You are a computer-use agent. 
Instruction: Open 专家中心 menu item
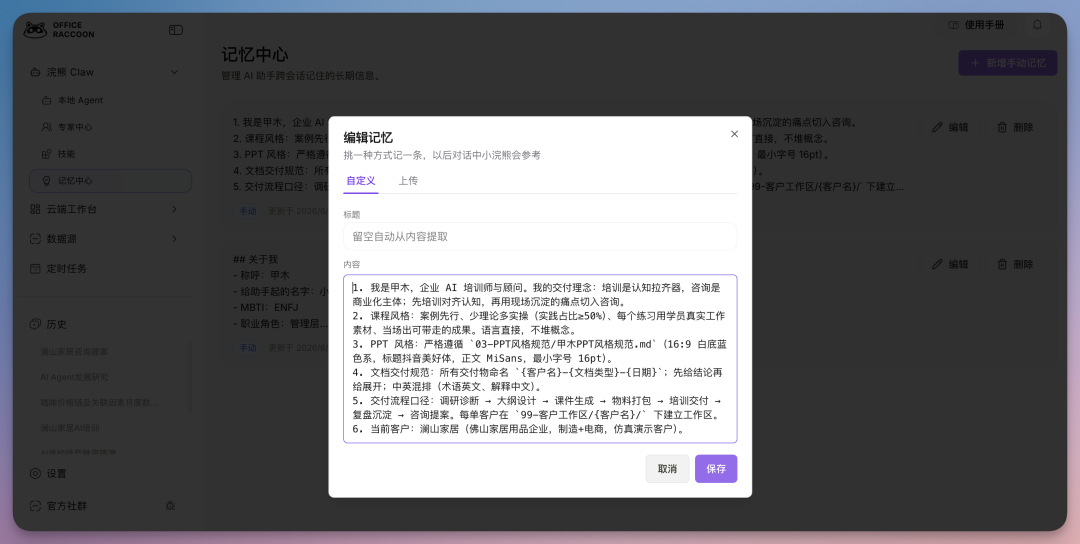click(110, 127)
